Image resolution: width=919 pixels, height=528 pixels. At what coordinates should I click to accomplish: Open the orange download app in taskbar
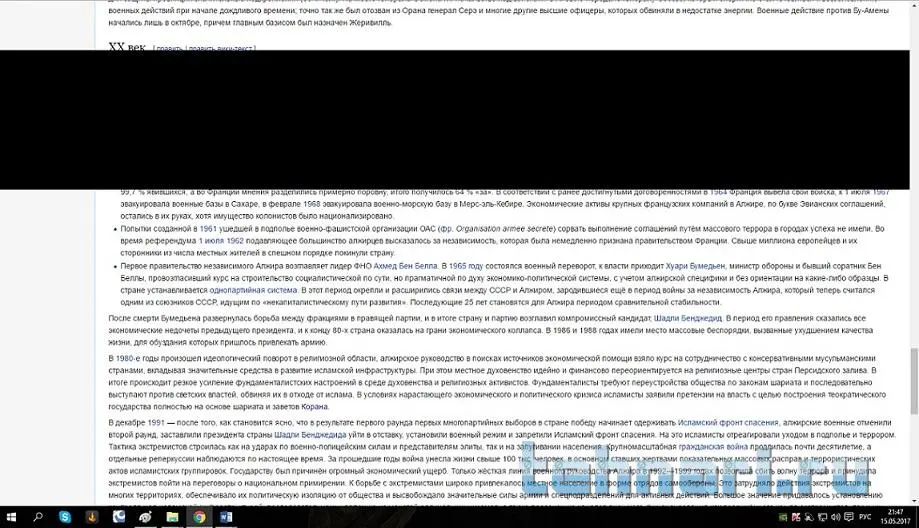[92, 517]
